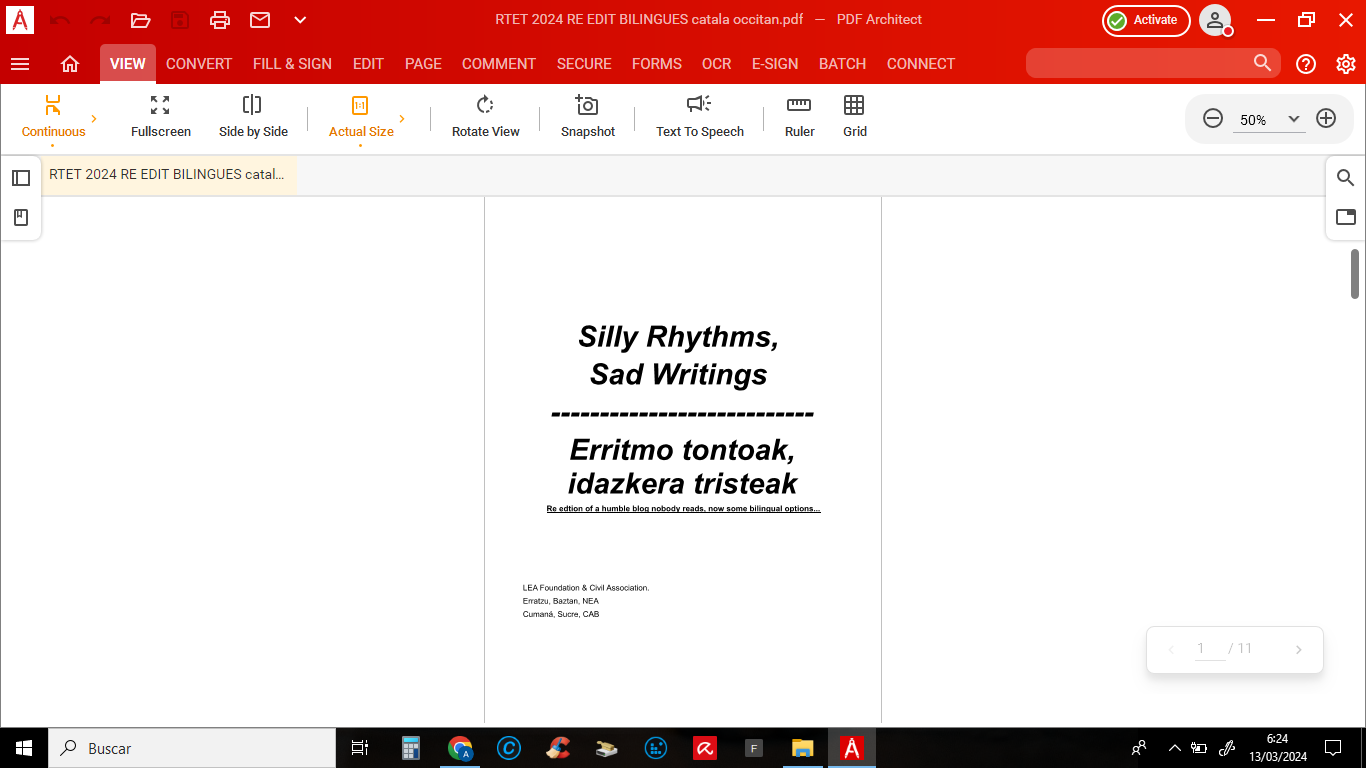Screen dimensions: 1366x768
Task: Enter Fullscreen view
Action: click(x=161, y=118)
